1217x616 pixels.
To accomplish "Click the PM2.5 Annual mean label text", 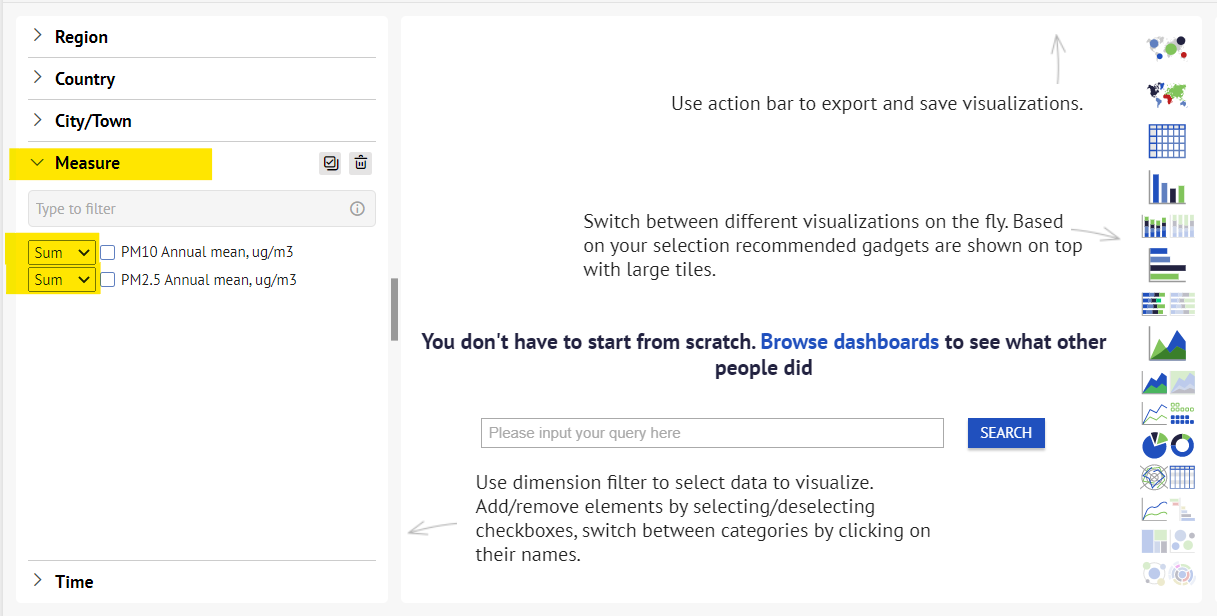I will [209, 280].
